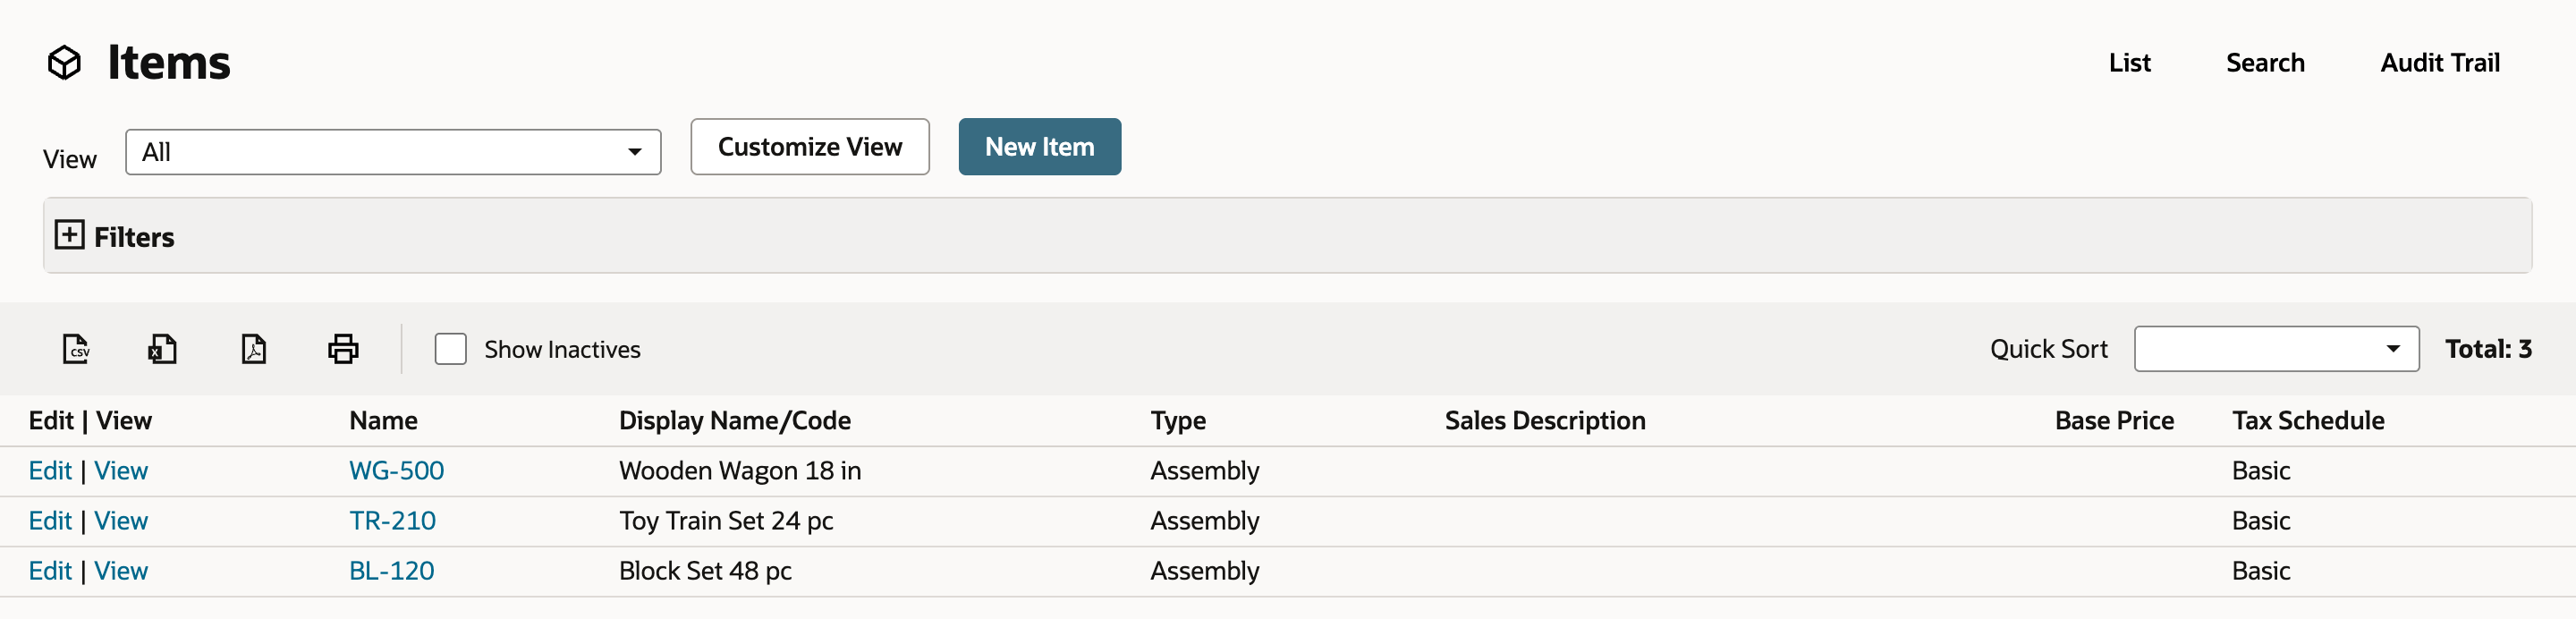Viewport: 2576px width, 619px height.
Task: Create a New Item
Action: 1040,147
